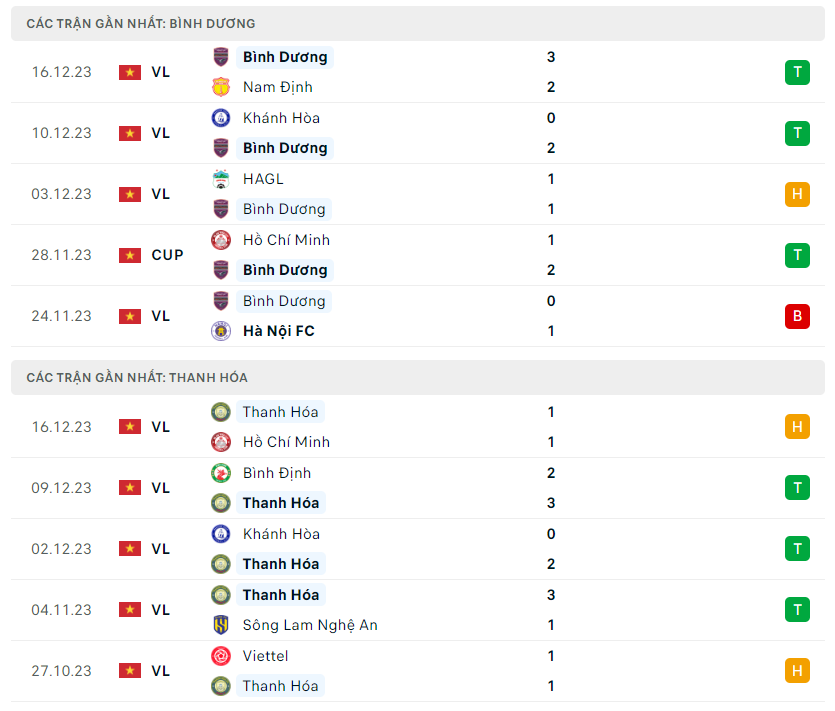Click the Vietnam flag on the 28.11.23 match
Viewport: 835px width, 711px height.
(130, 255)
